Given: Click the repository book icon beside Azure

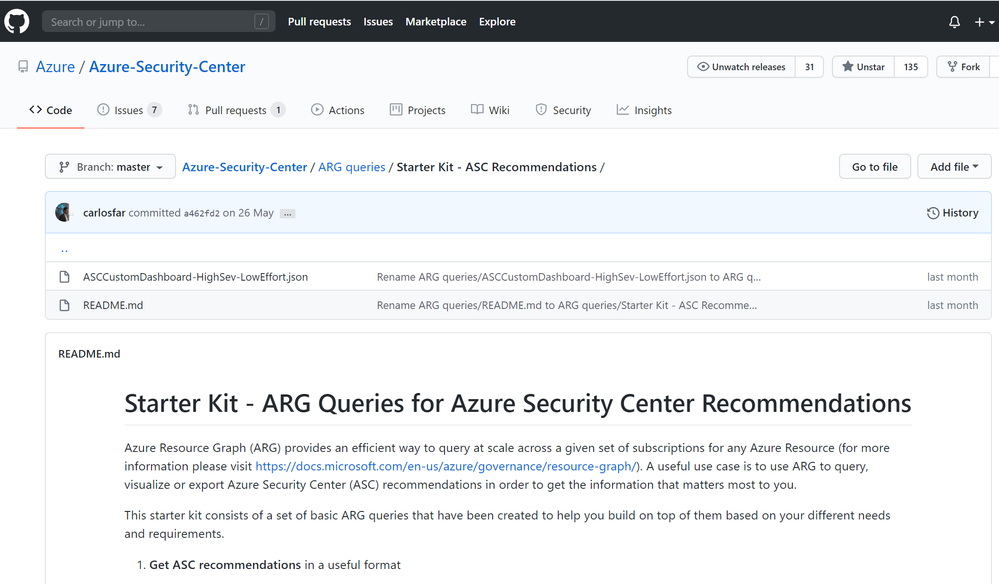Looking at the screenshot, I should [23, 67].
